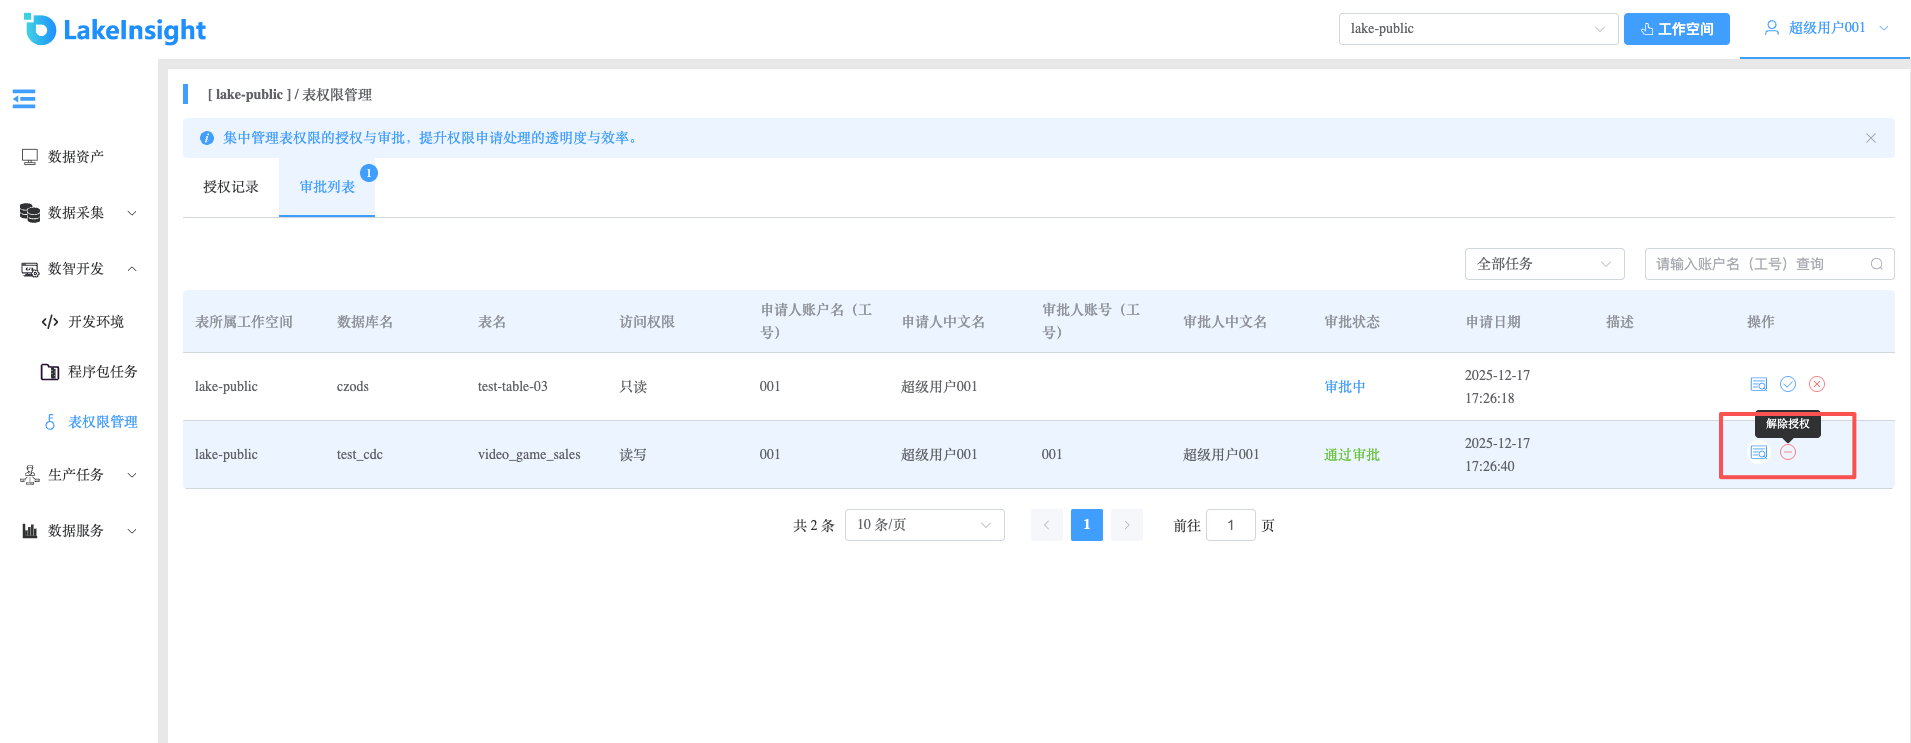The height and width of the screenshot is (743, 1911).
Task: Click the revoke authorization icon for video_game_sales
Action: pyautogui.click(x=1788, y=452)
